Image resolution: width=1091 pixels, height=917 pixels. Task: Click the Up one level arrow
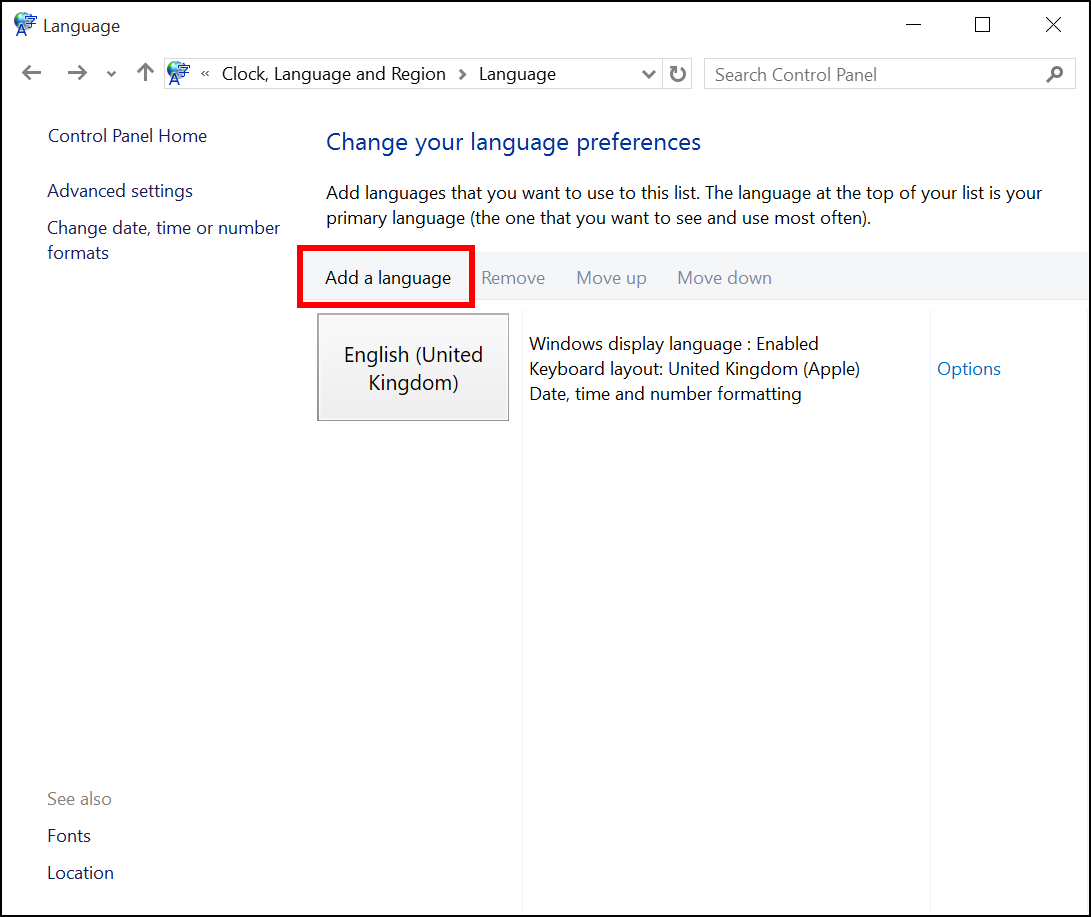coord(144,73)
